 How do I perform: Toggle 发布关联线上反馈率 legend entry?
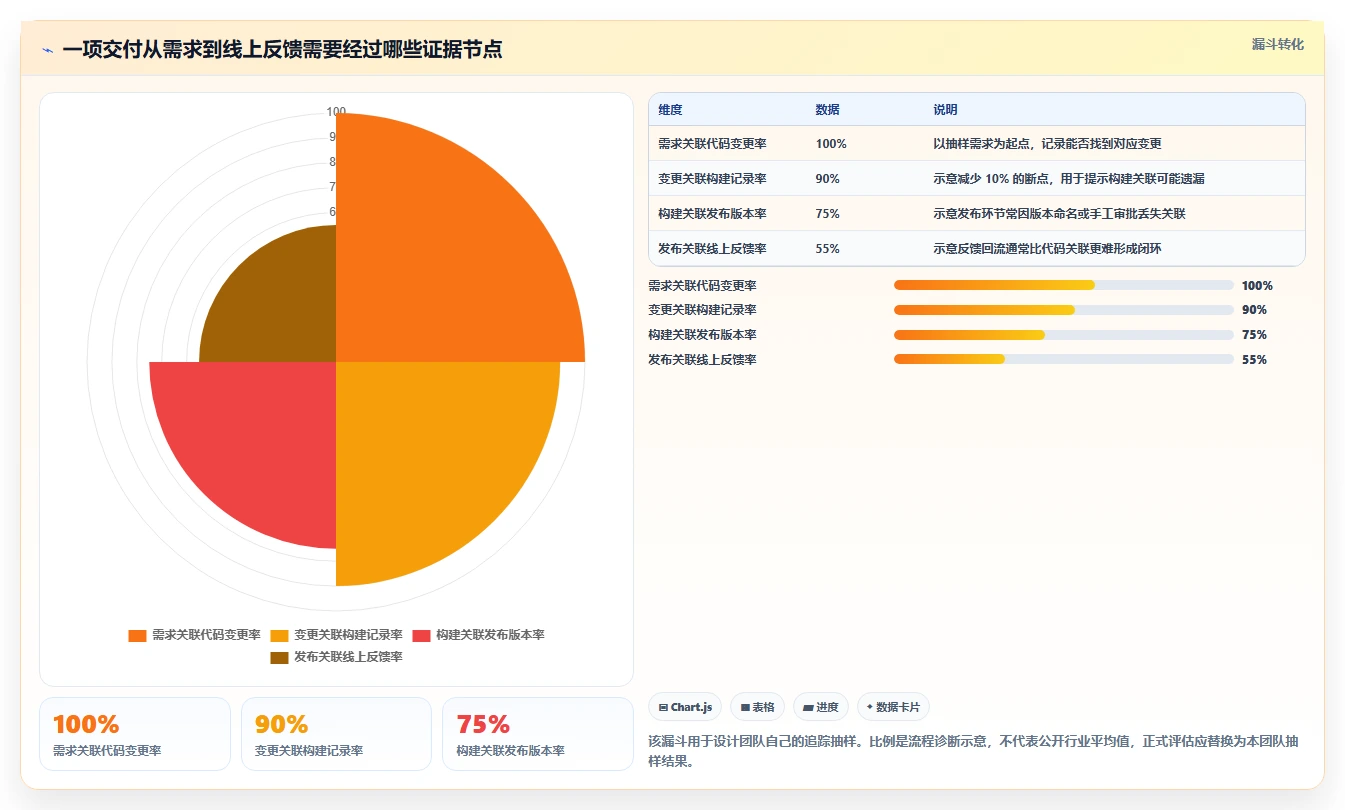coord(337,657)
